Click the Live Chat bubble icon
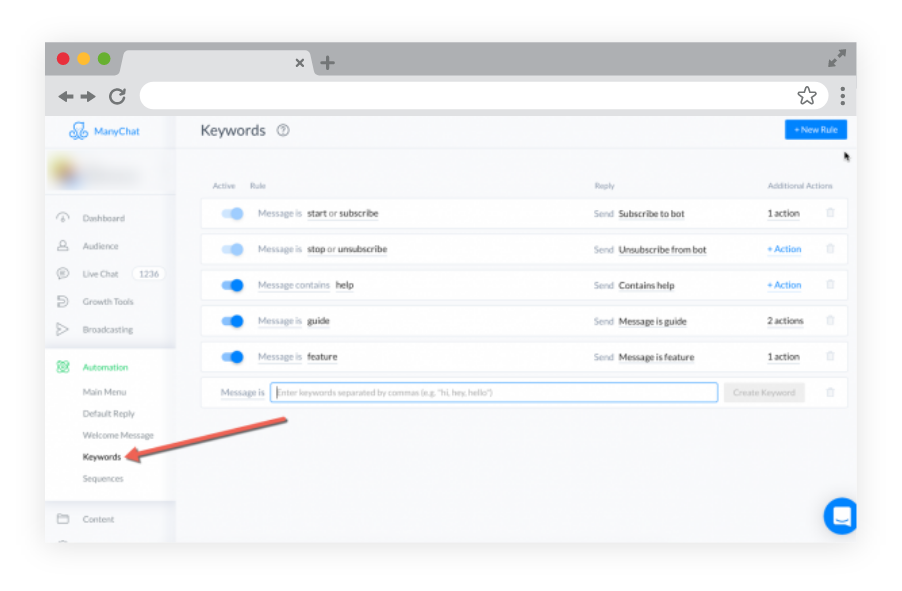 point(63,273)
